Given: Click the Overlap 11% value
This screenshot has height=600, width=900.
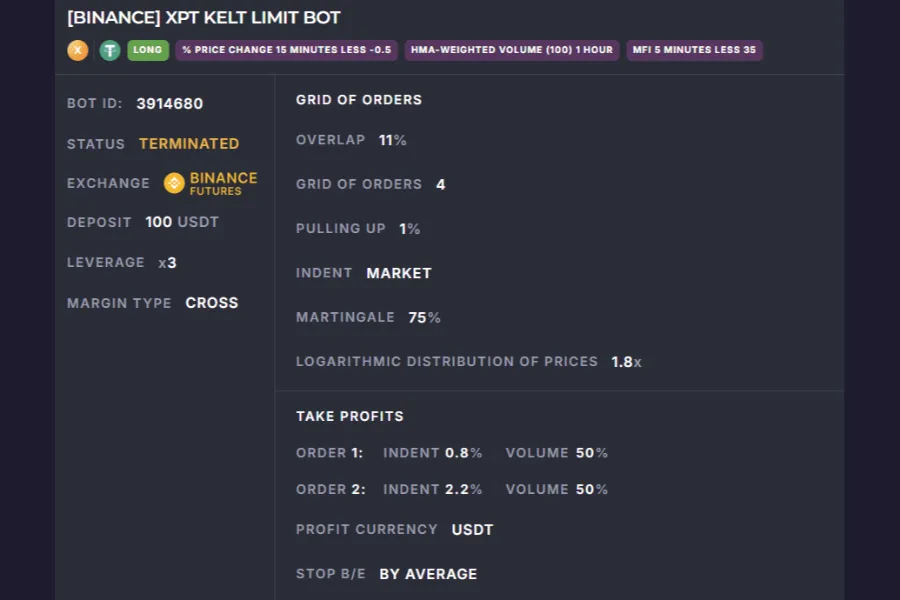Looking at the screenshot, I should click(x=392, y=140).
